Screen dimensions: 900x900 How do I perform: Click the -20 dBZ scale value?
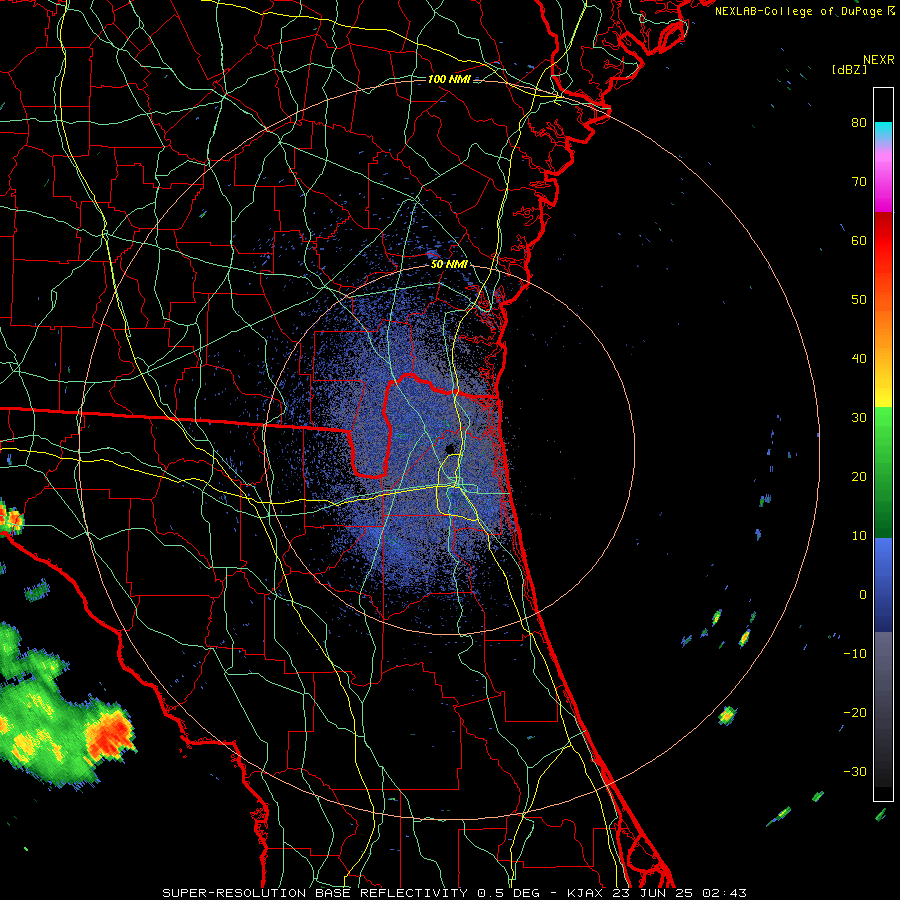coord(855,713)
